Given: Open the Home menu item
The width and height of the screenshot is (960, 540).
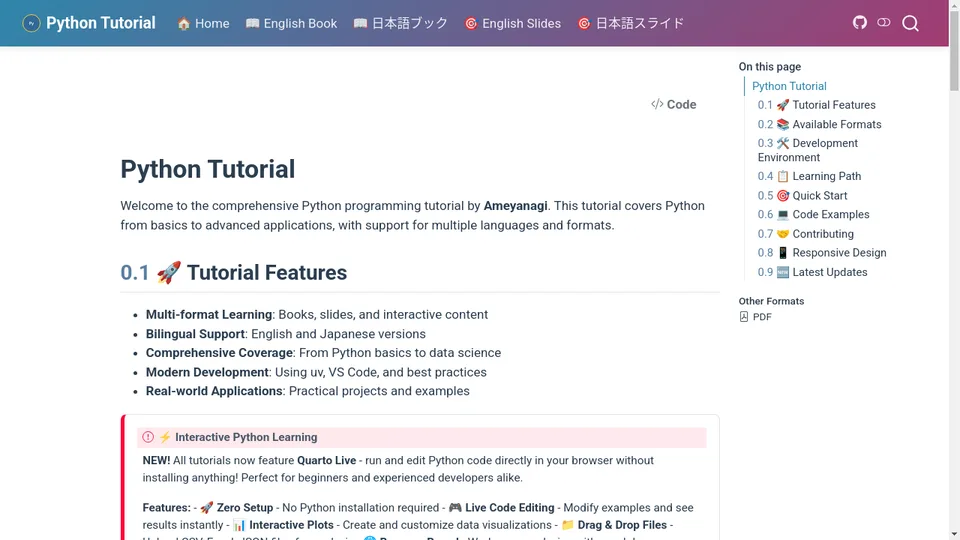Looking at the screenshot, I should click(203, 23).
